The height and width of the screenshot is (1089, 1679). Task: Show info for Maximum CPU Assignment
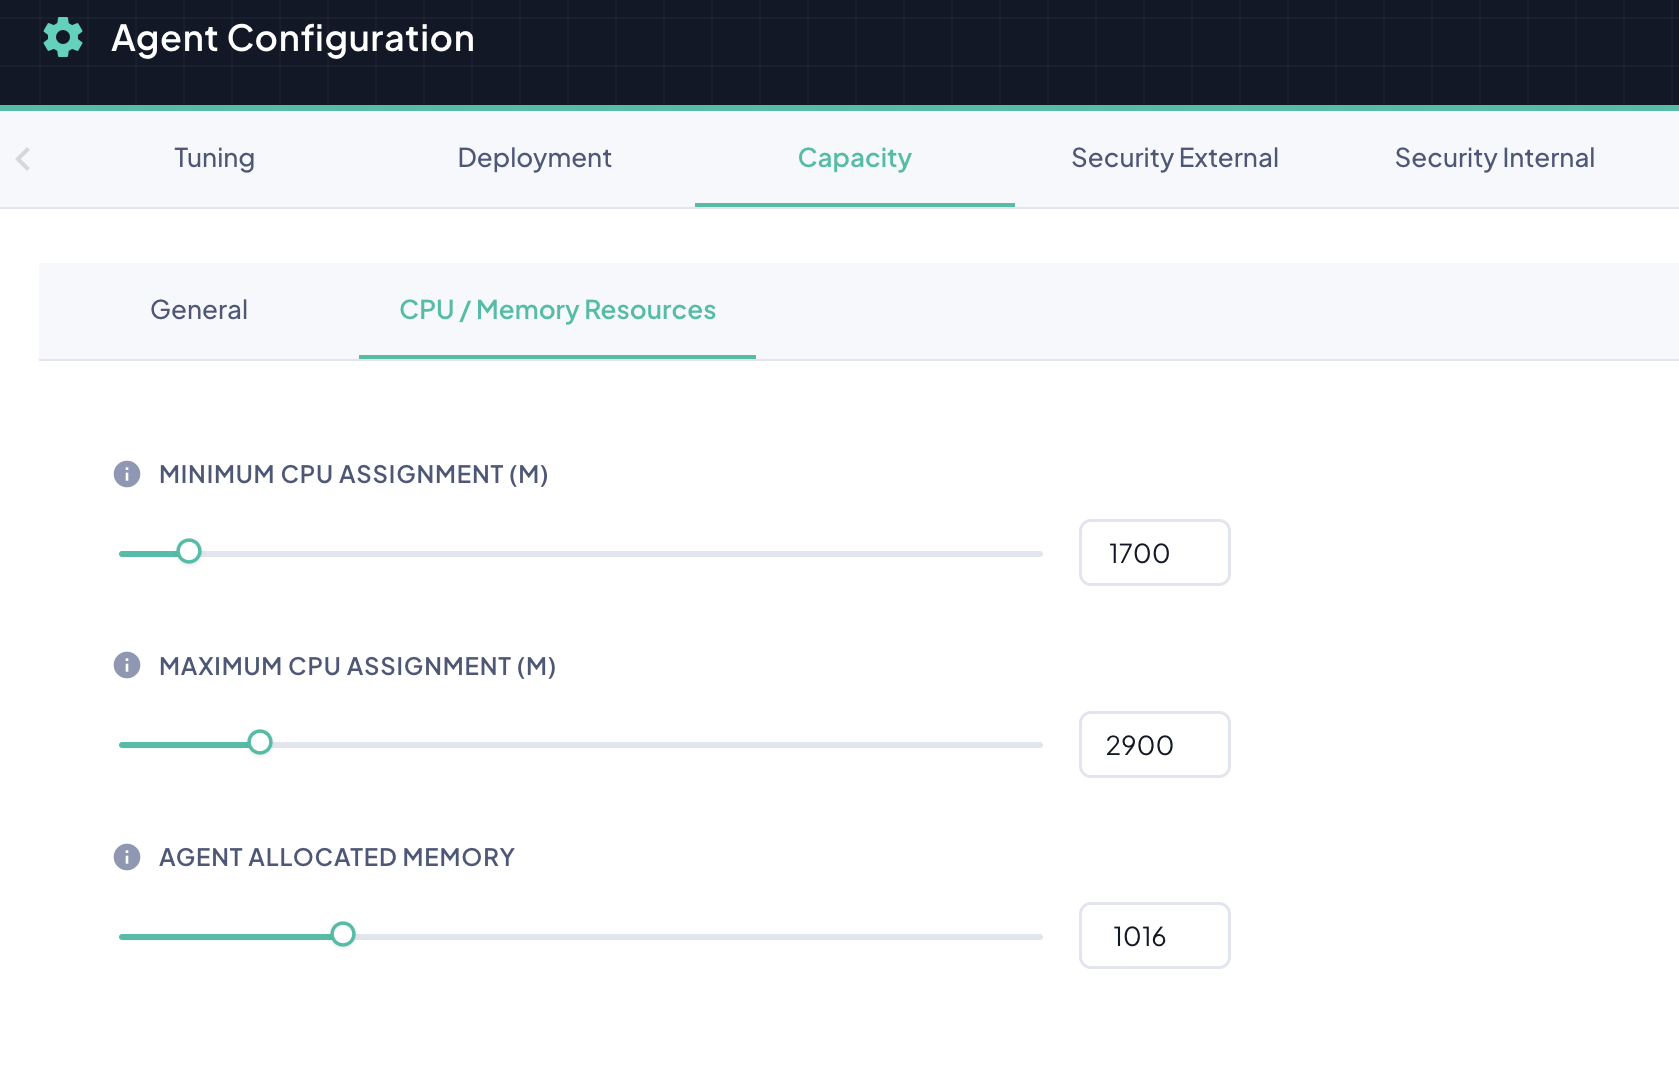point(127,665)
